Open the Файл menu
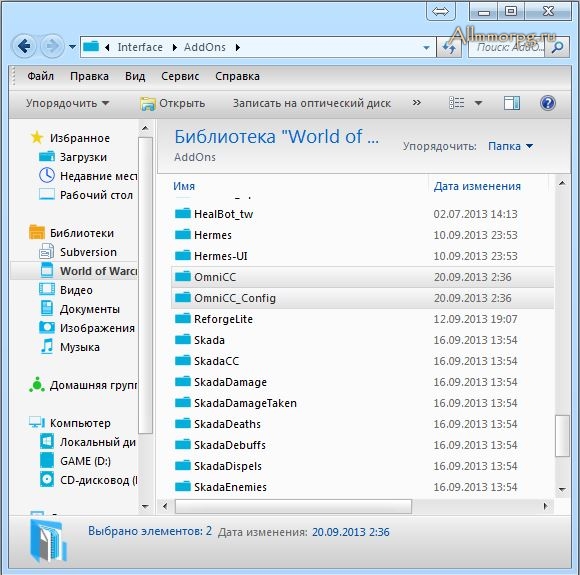Viewport: 580px width, 575px height. [x=40, y=76]
